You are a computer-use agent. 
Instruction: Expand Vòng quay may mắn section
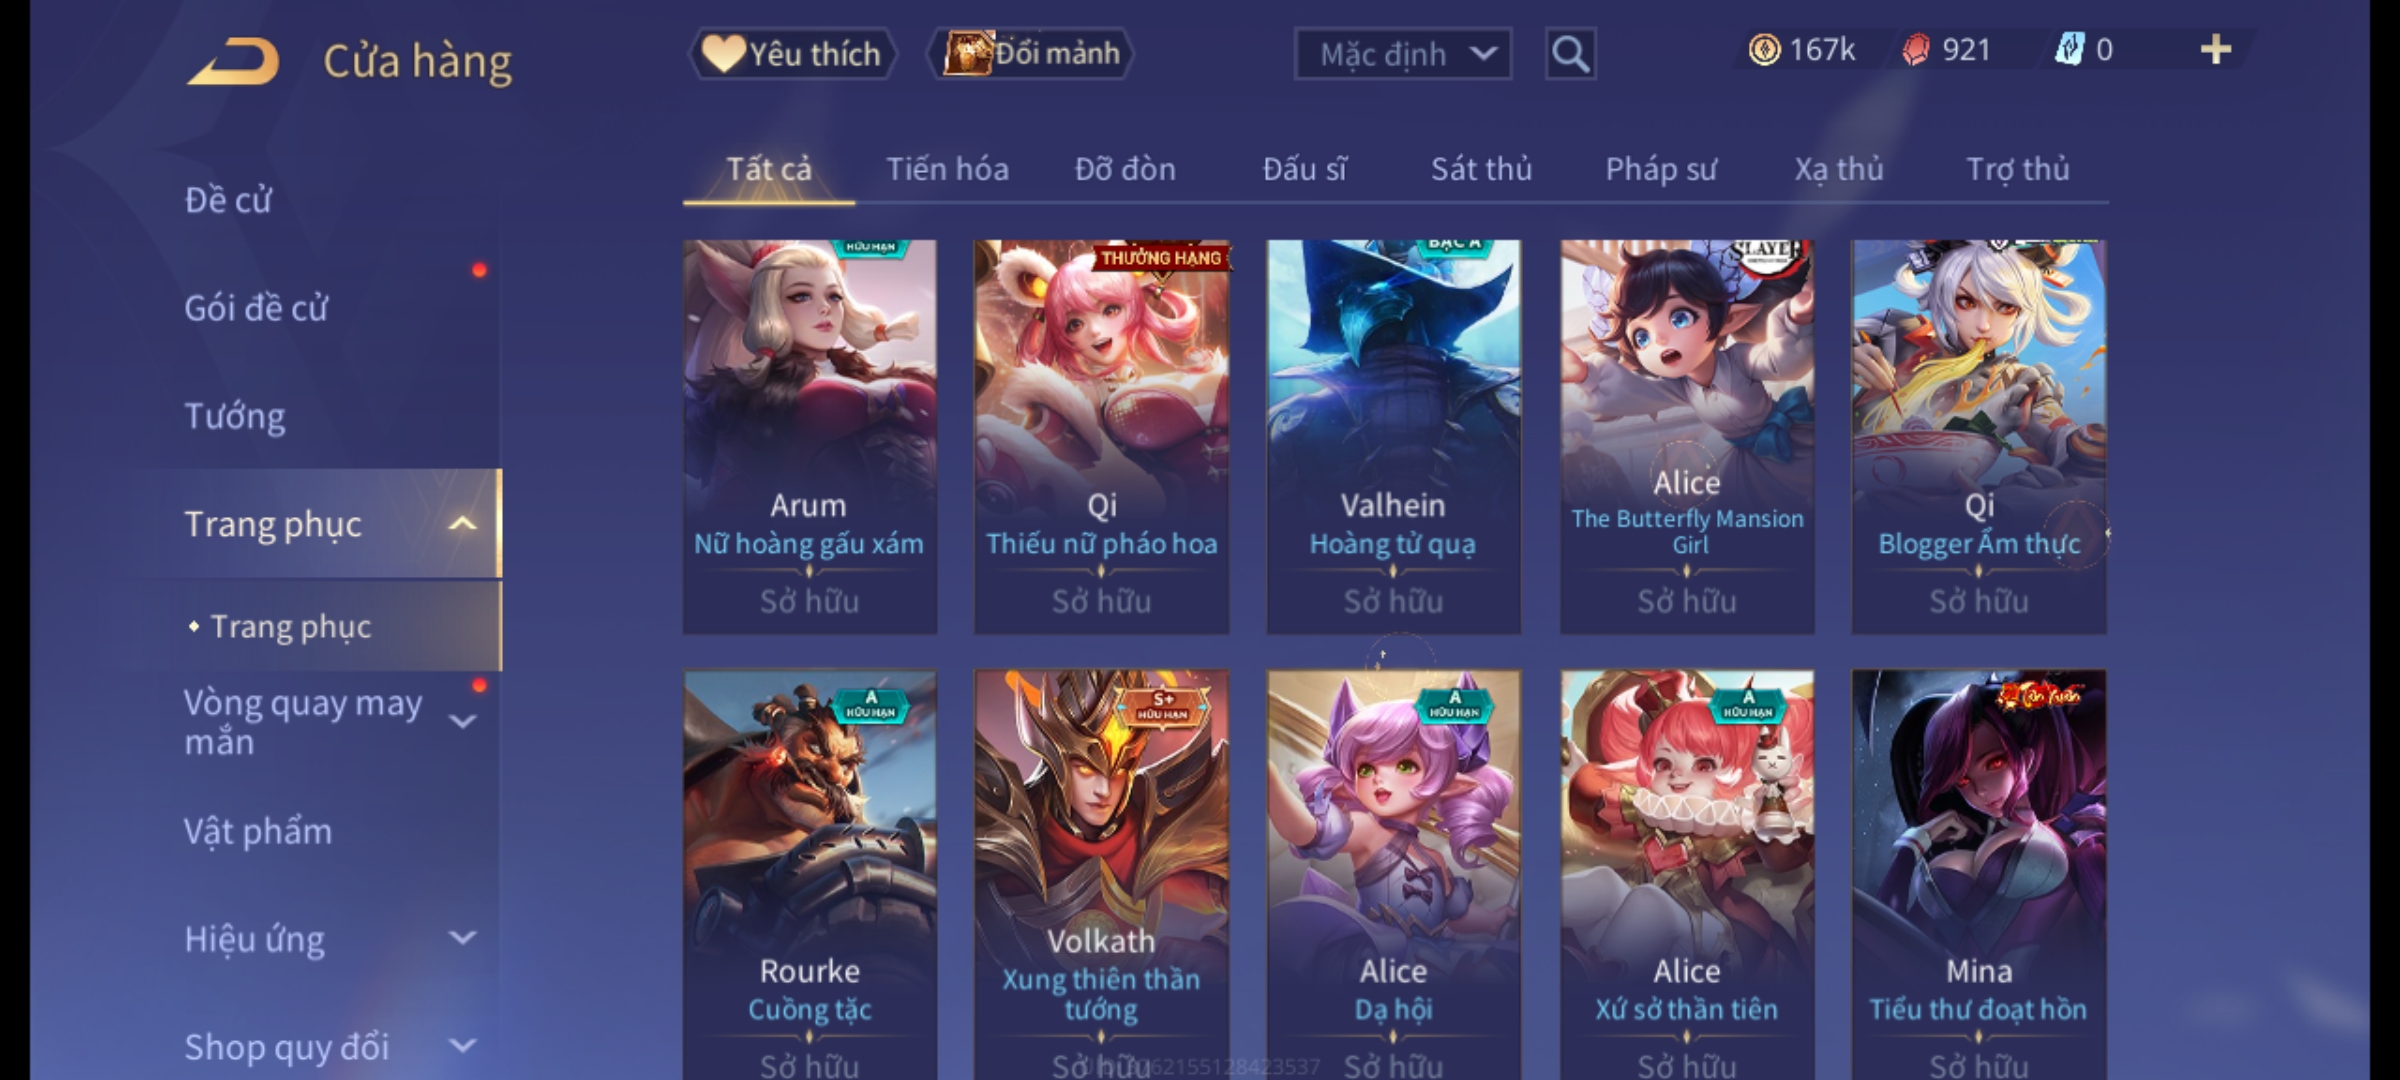pyautogui.click(x=462, y=721)
